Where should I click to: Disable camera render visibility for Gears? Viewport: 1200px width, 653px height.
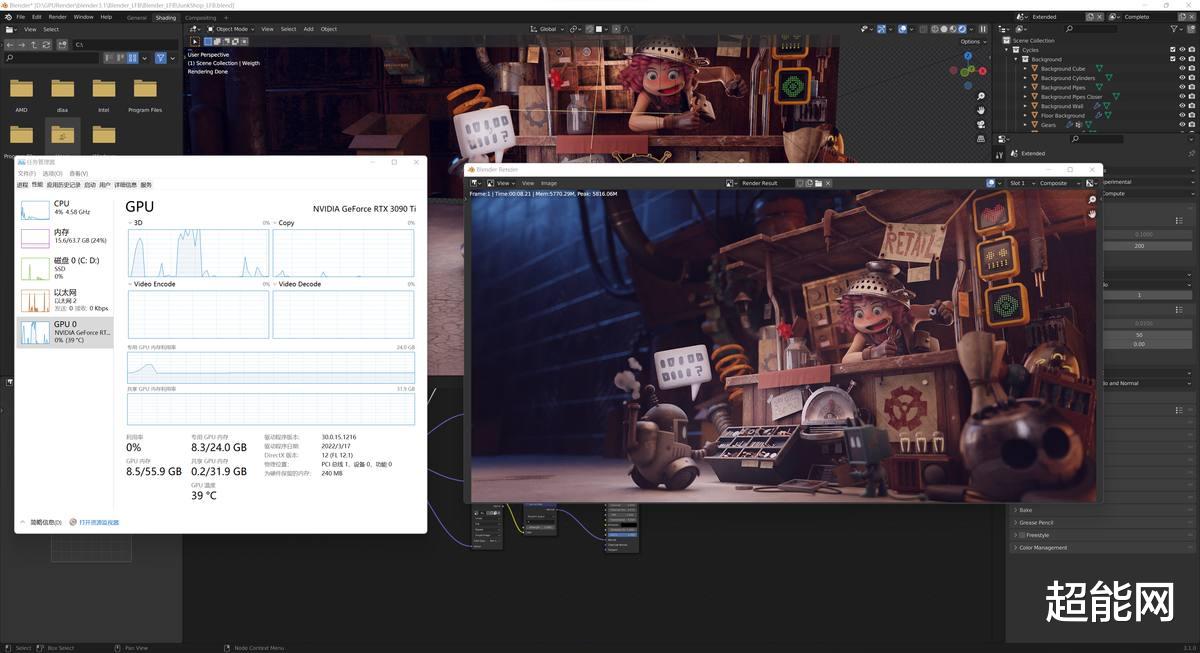pos(1191,124)
